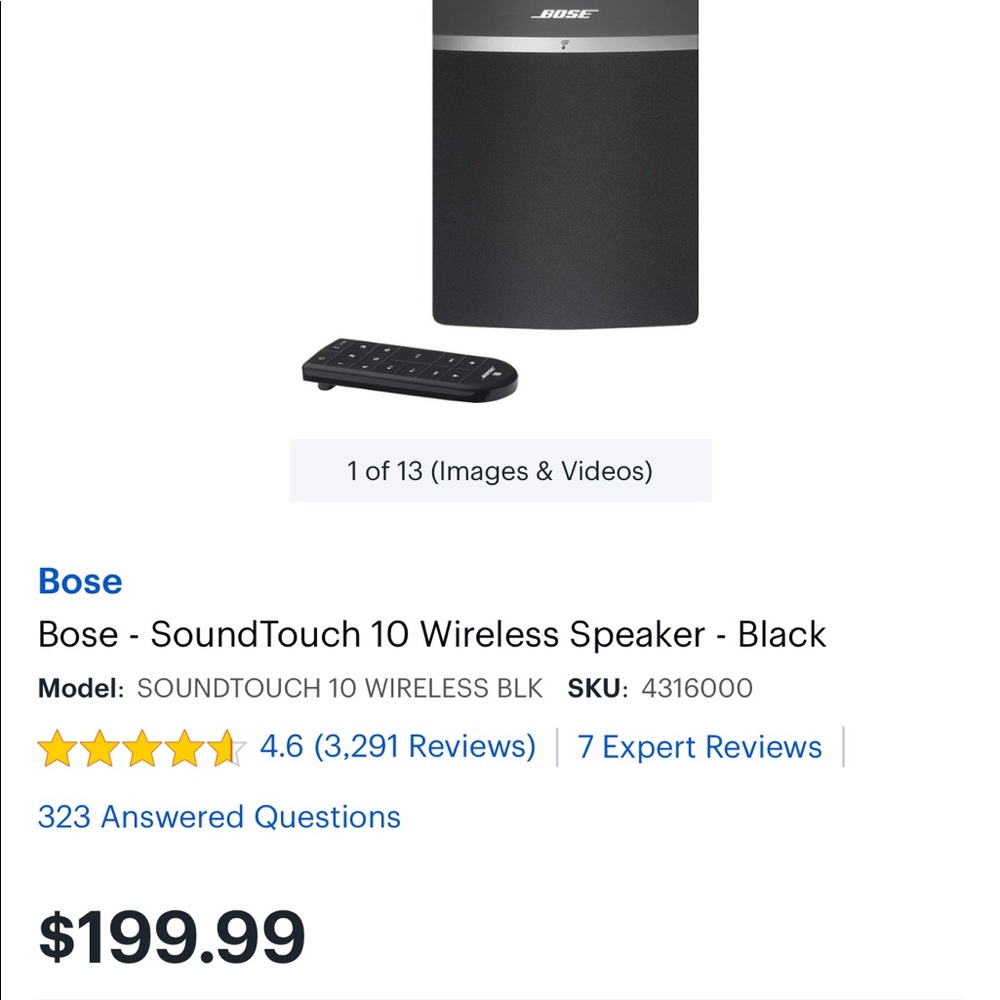Open the 7 Expert Reviews
The height and width of the screenshot is (1000, 1000).
(700, 747)
